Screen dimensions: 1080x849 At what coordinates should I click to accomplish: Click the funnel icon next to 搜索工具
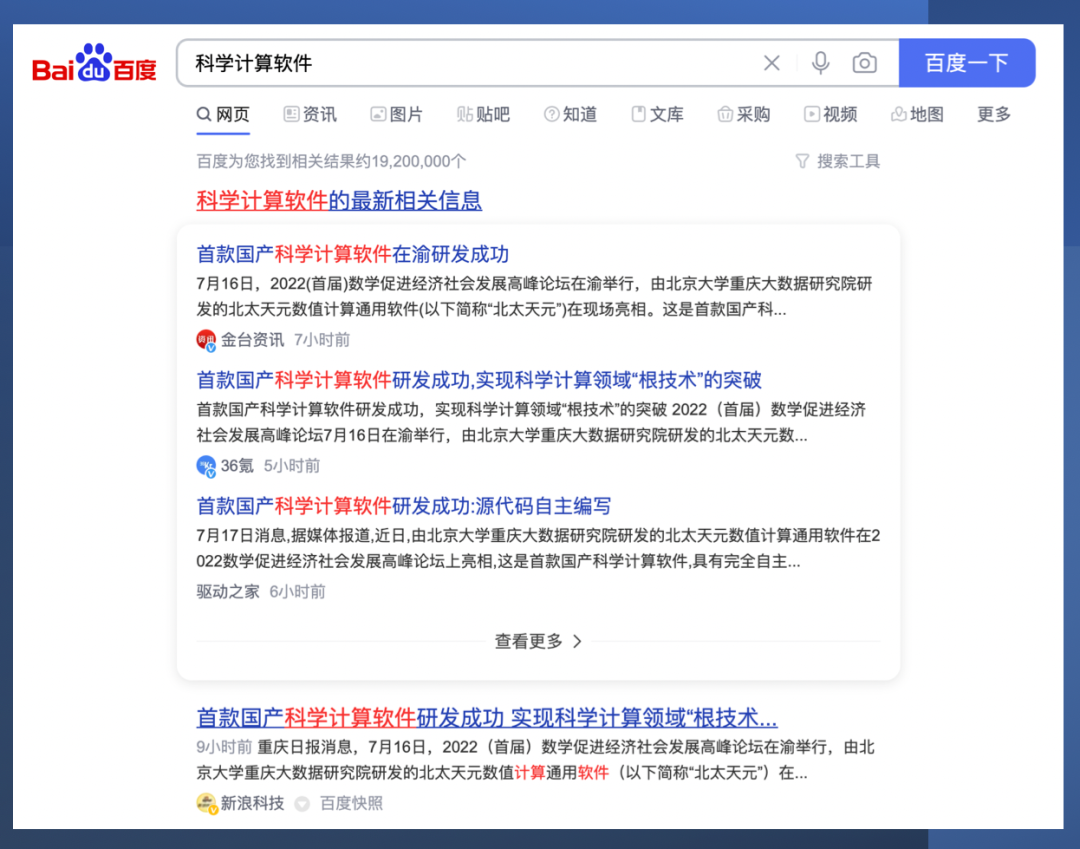click(x=802, y=161)
